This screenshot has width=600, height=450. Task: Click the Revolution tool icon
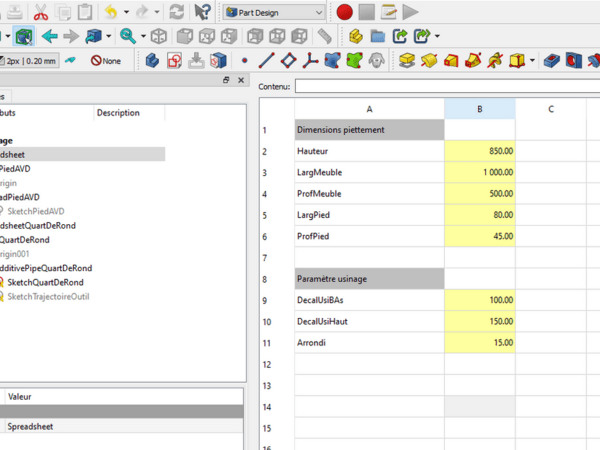[x=429, y=61]
